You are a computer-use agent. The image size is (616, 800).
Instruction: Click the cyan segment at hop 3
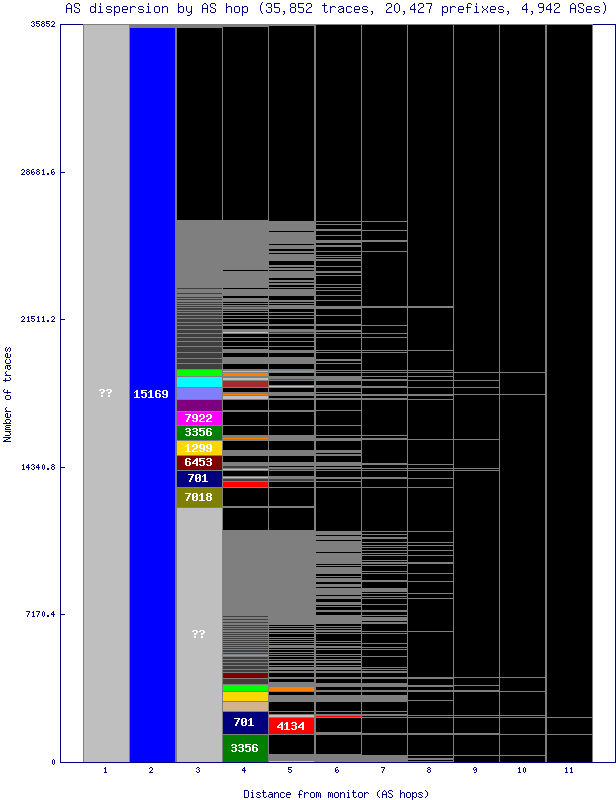pyautogui.click(x=198, y=382)
